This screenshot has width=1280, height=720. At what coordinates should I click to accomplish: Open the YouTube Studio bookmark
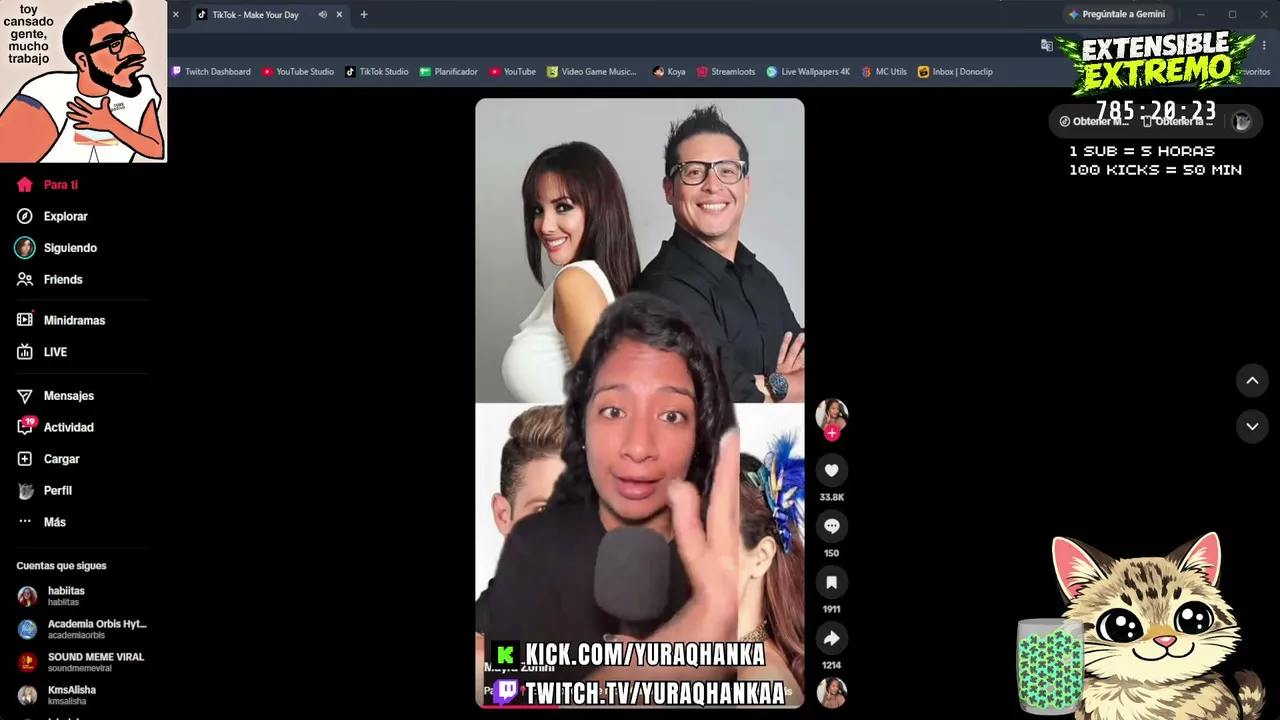[298, 72]
